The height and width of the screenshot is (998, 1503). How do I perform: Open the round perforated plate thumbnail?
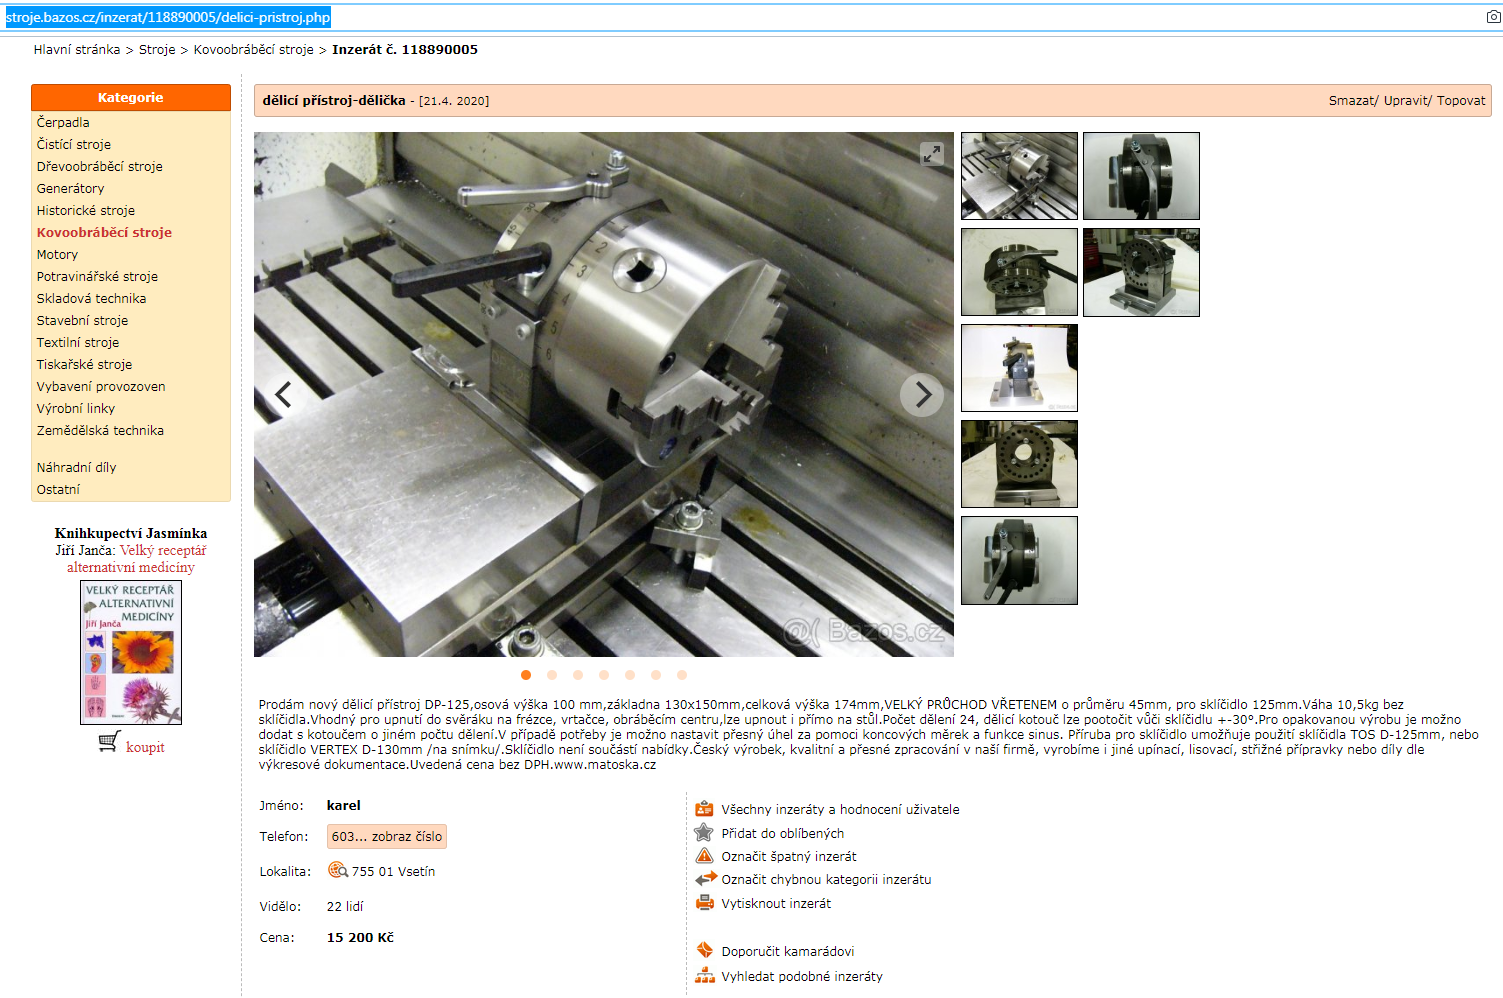[x=1019, y=464]
